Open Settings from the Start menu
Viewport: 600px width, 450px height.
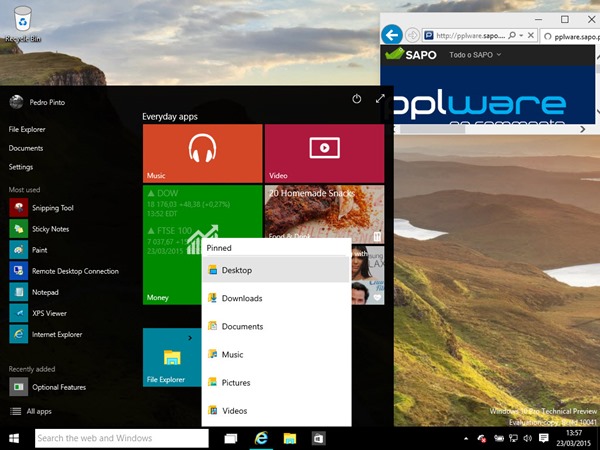tap(21, 167)
